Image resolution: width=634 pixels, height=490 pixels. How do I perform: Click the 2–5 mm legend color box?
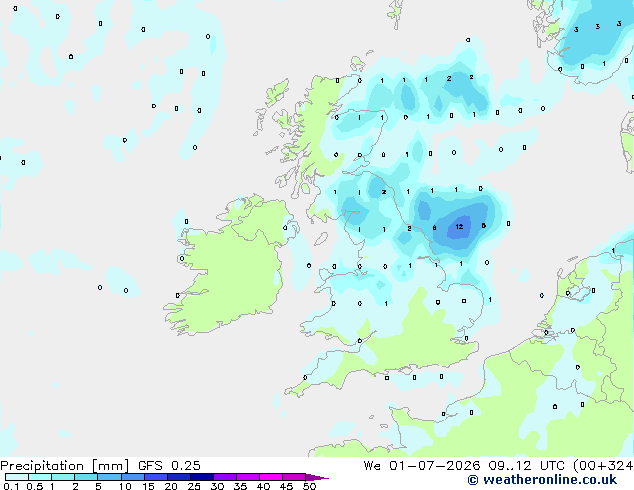pos(86,477)
